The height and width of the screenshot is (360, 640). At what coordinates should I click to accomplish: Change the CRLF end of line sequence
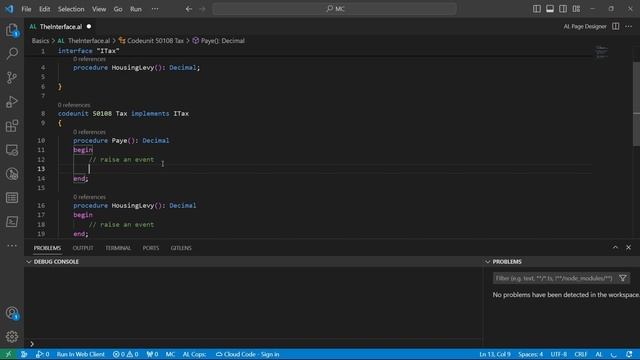coord(581,354)
